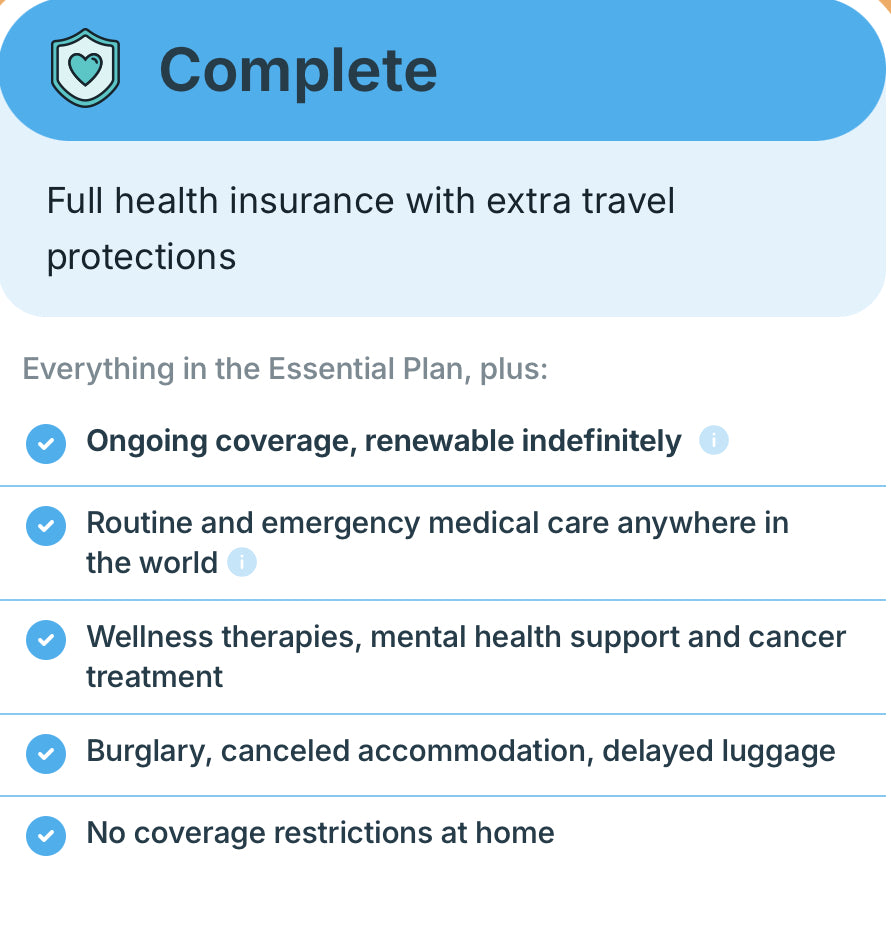The image size is (891, 942).
Task: Click 'Full health insurance with extra travel protections'
Action: pyautogui.click(x=360, y=228)
